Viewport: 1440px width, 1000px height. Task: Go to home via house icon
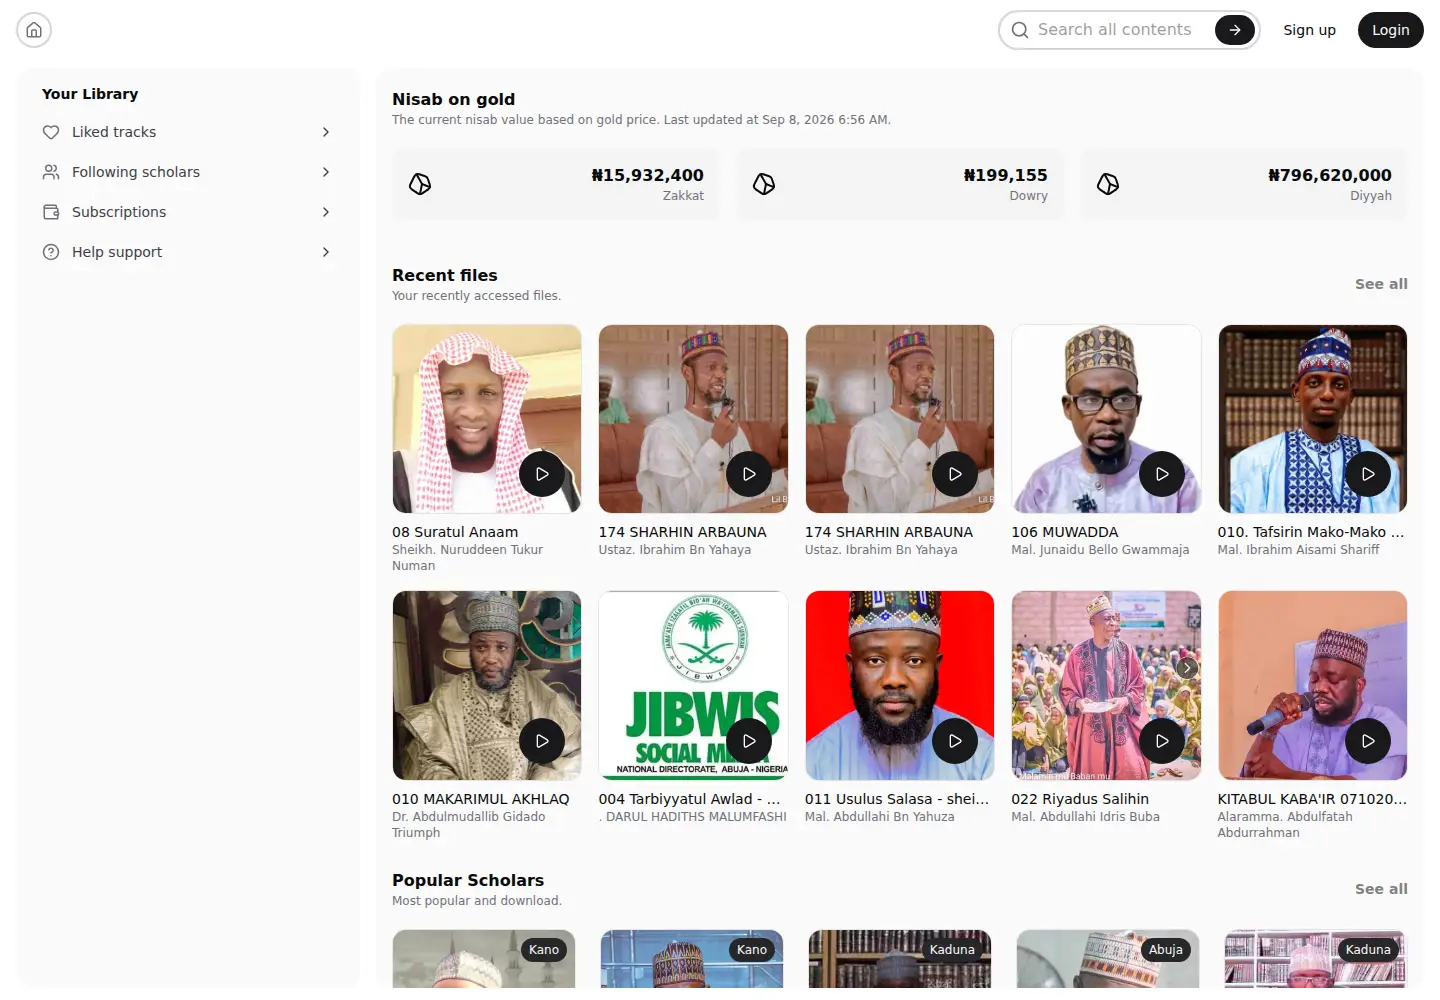[34, 30]
